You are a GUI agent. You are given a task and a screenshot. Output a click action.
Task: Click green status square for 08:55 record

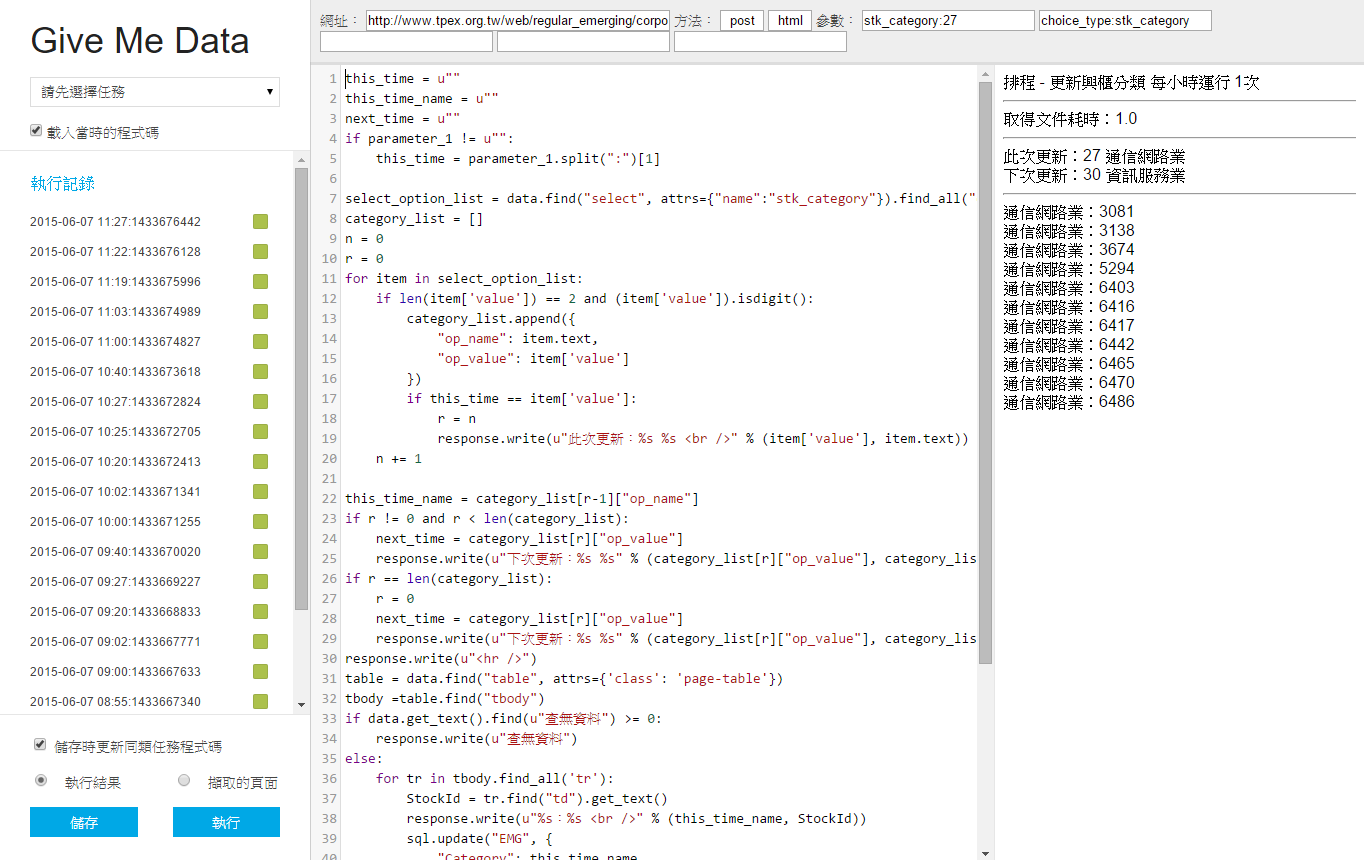point(260,702)
